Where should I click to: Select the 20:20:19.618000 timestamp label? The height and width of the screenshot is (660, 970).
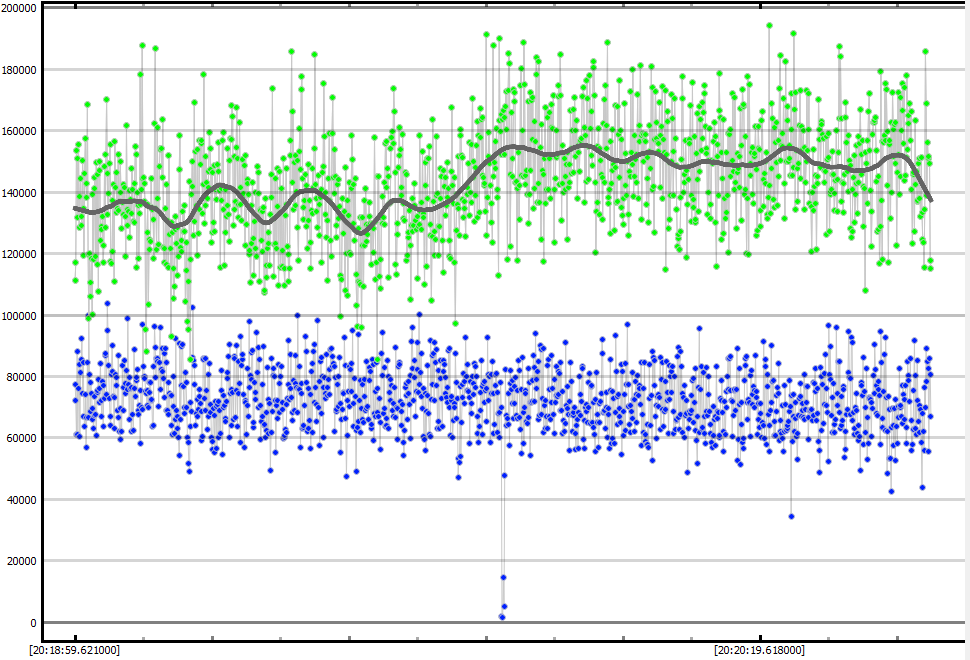pyautogui.click(x=760, y=650)
